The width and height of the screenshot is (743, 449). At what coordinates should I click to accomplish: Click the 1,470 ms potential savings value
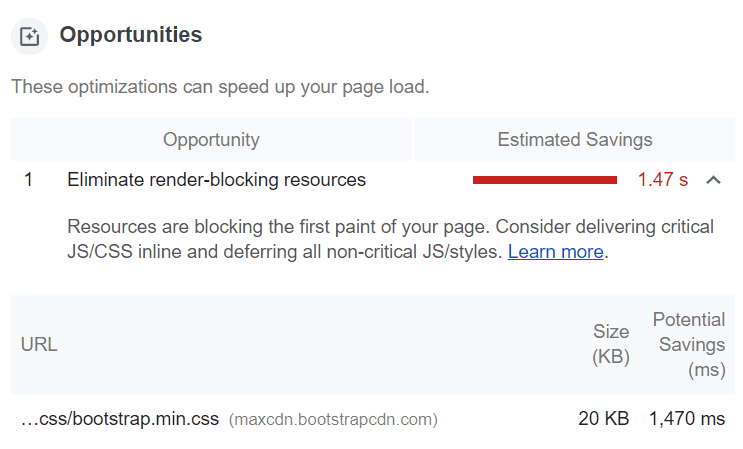[x=687, y=419]
